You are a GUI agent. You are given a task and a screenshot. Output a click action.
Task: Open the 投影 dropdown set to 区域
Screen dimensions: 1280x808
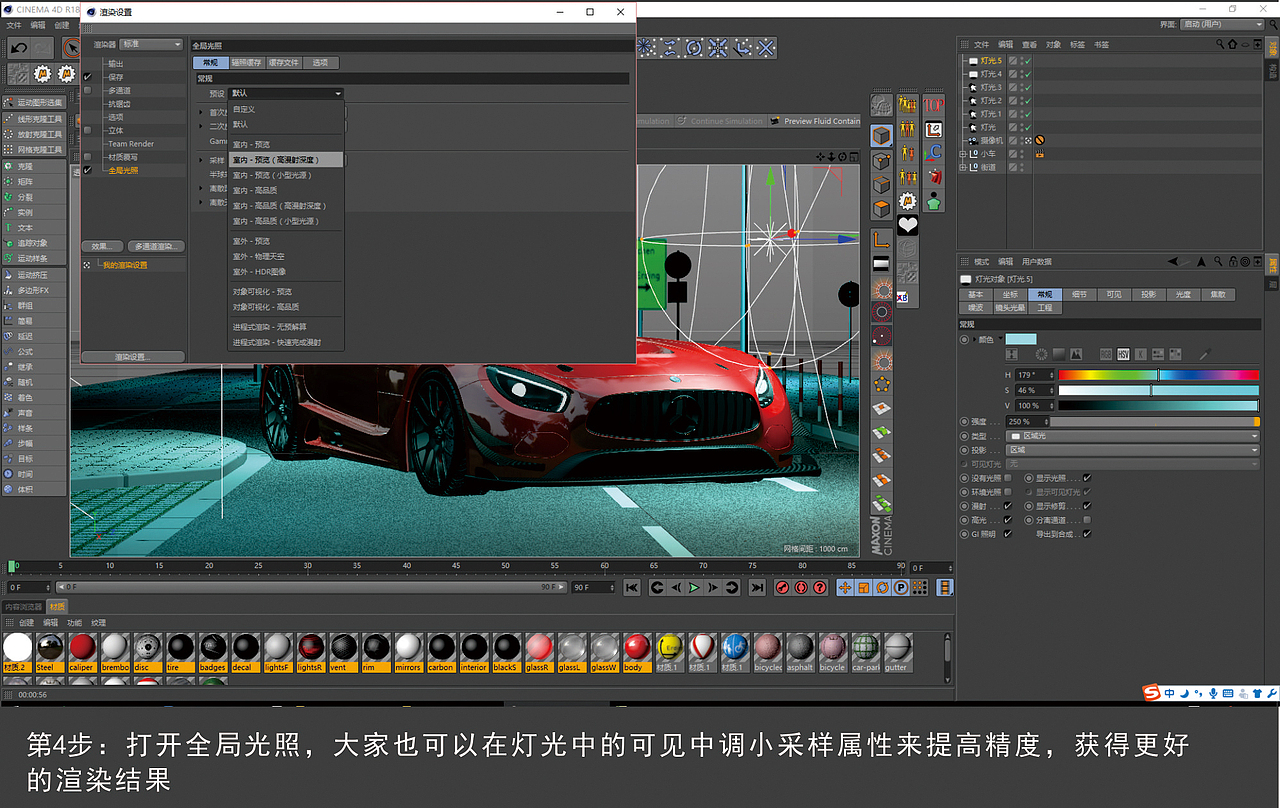[1133, 450]
